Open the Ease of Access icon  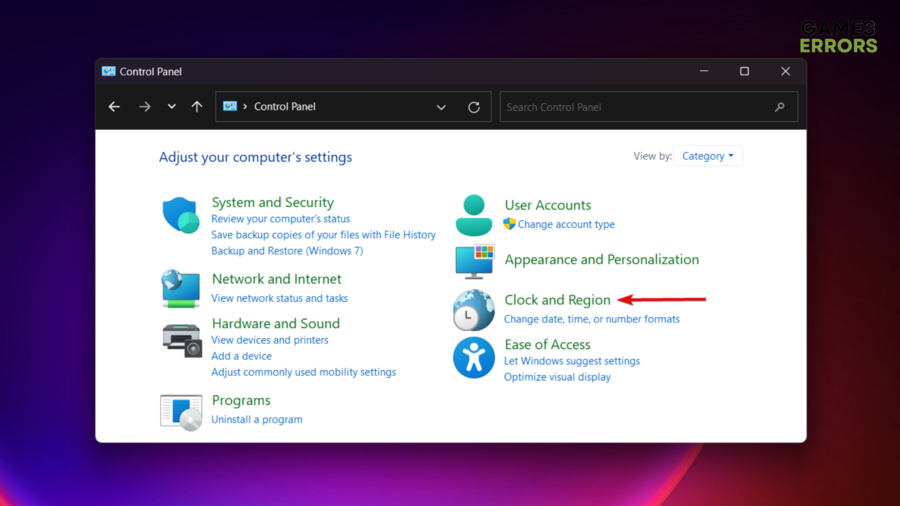pyautogui.click(x=474, y=357)
